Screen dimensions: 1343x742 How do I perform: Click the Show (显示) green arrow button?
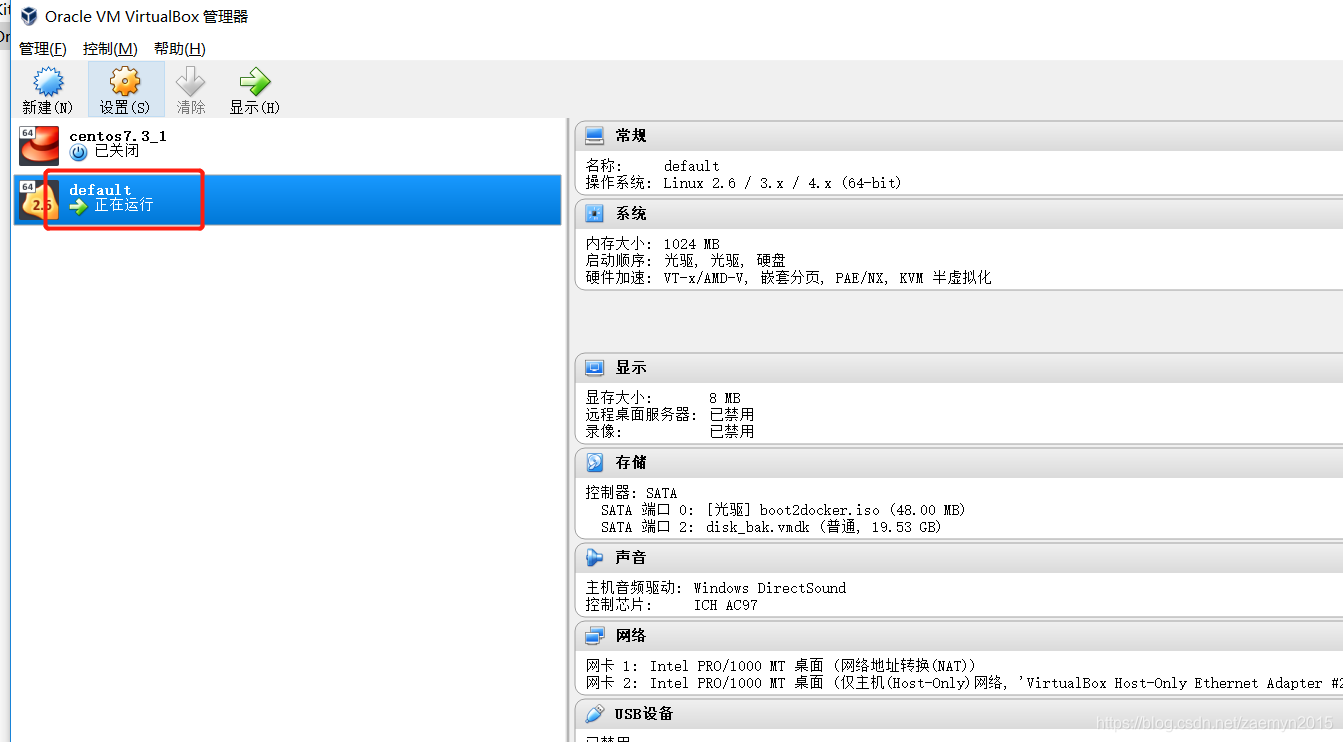tap(254, 90)
